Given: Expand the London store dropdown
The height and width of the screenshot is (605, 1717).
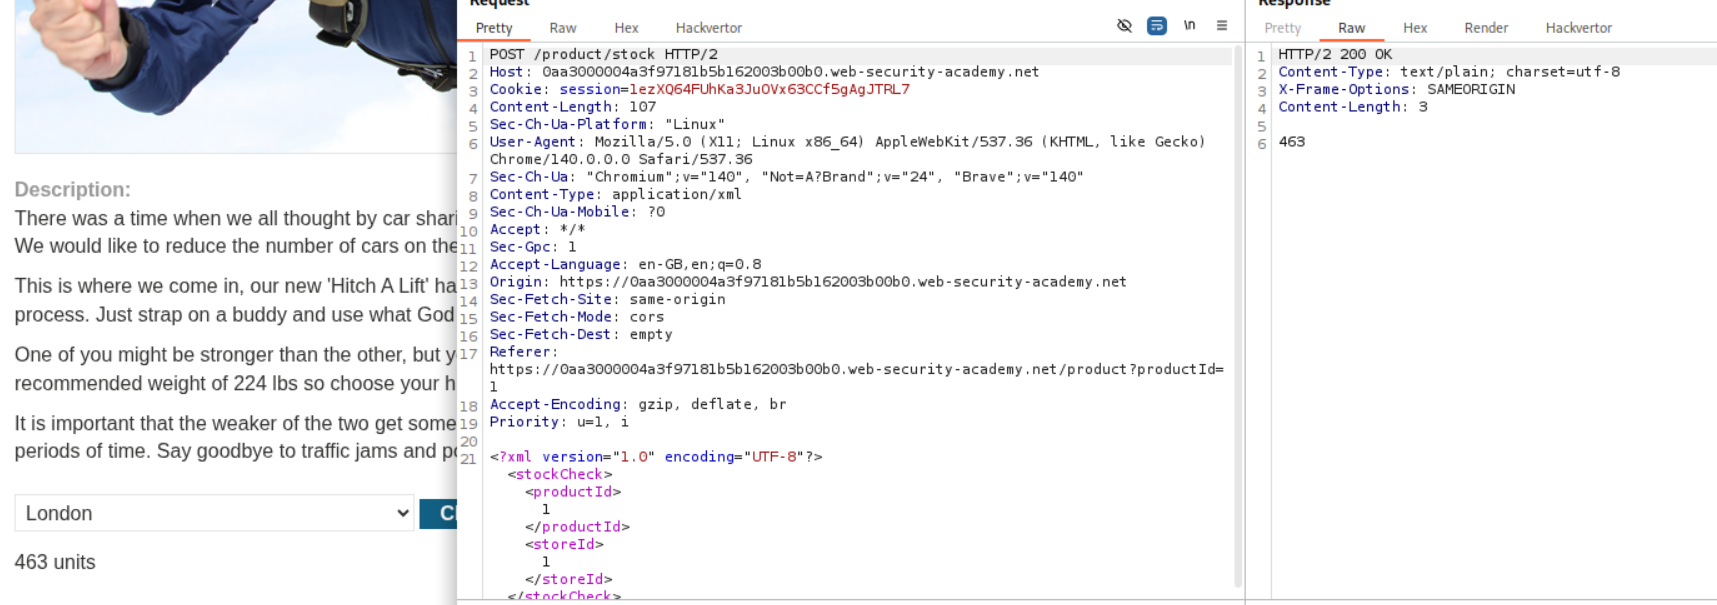Looking at the screenshot, I should [x=214, y=513].
